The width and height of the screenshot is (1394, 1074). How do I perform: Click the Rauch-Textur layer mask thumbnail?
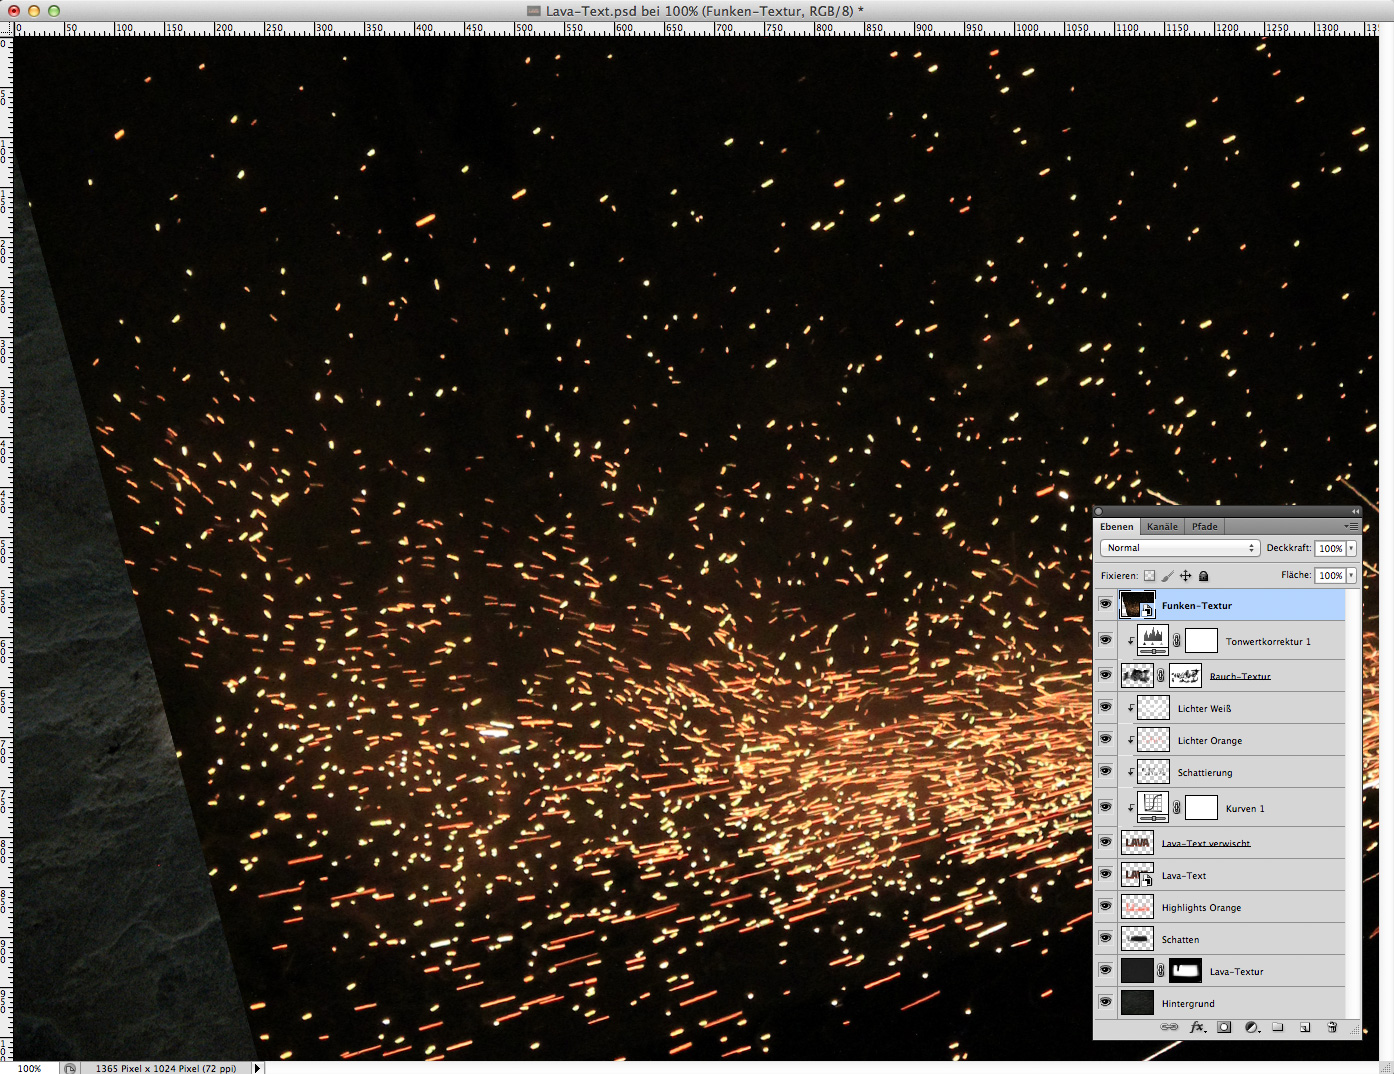pyautogui.click(x=1184, y=675)
